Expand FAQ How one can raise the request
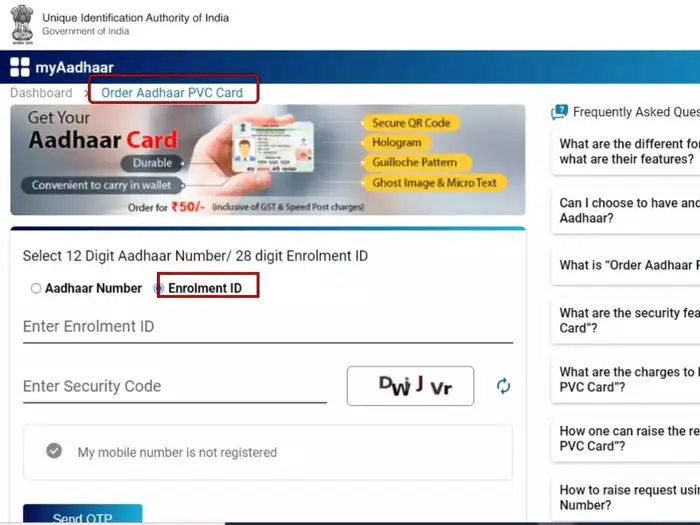This screenshot has height=525, width=700. (x=625, y=438)
